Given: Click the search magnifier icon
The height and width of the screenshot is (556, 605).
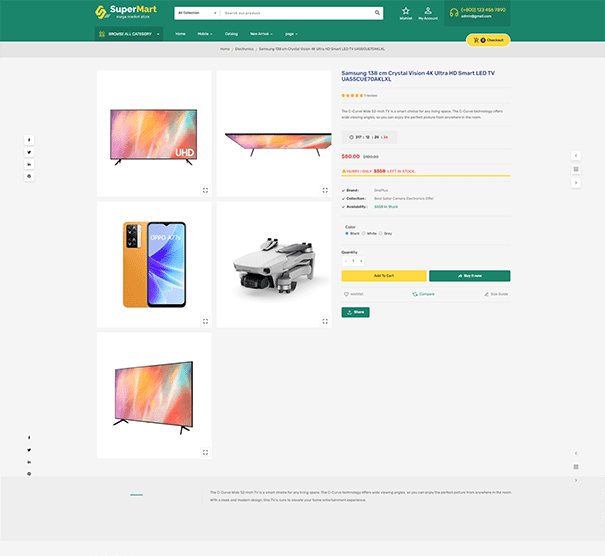Looking at the screenshot, I should coord(377,13).
